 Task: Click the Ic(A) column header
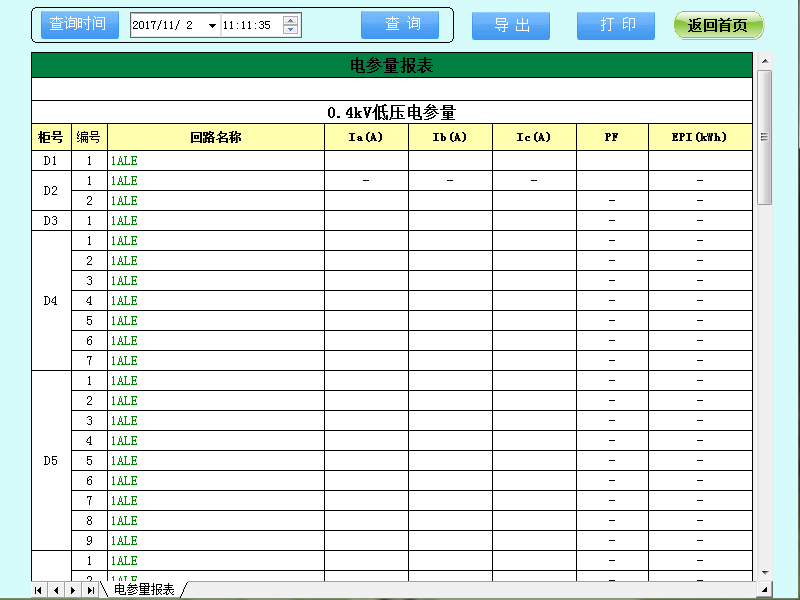[534, 137]
